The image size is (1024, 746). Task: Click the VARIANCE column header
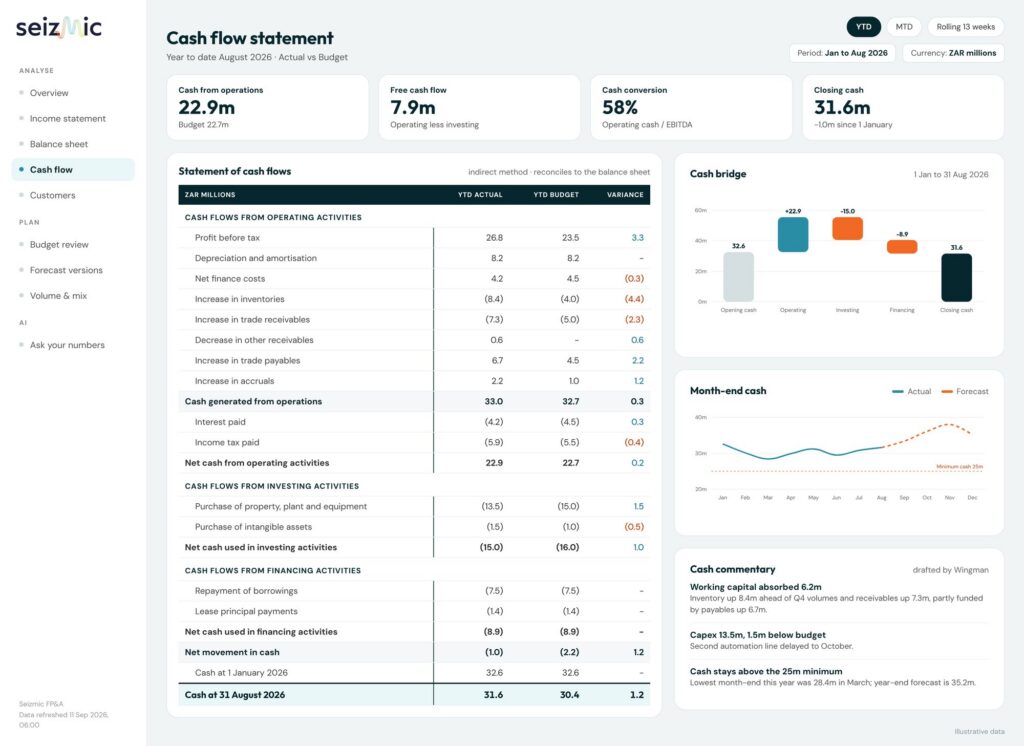tap(625, 195)
